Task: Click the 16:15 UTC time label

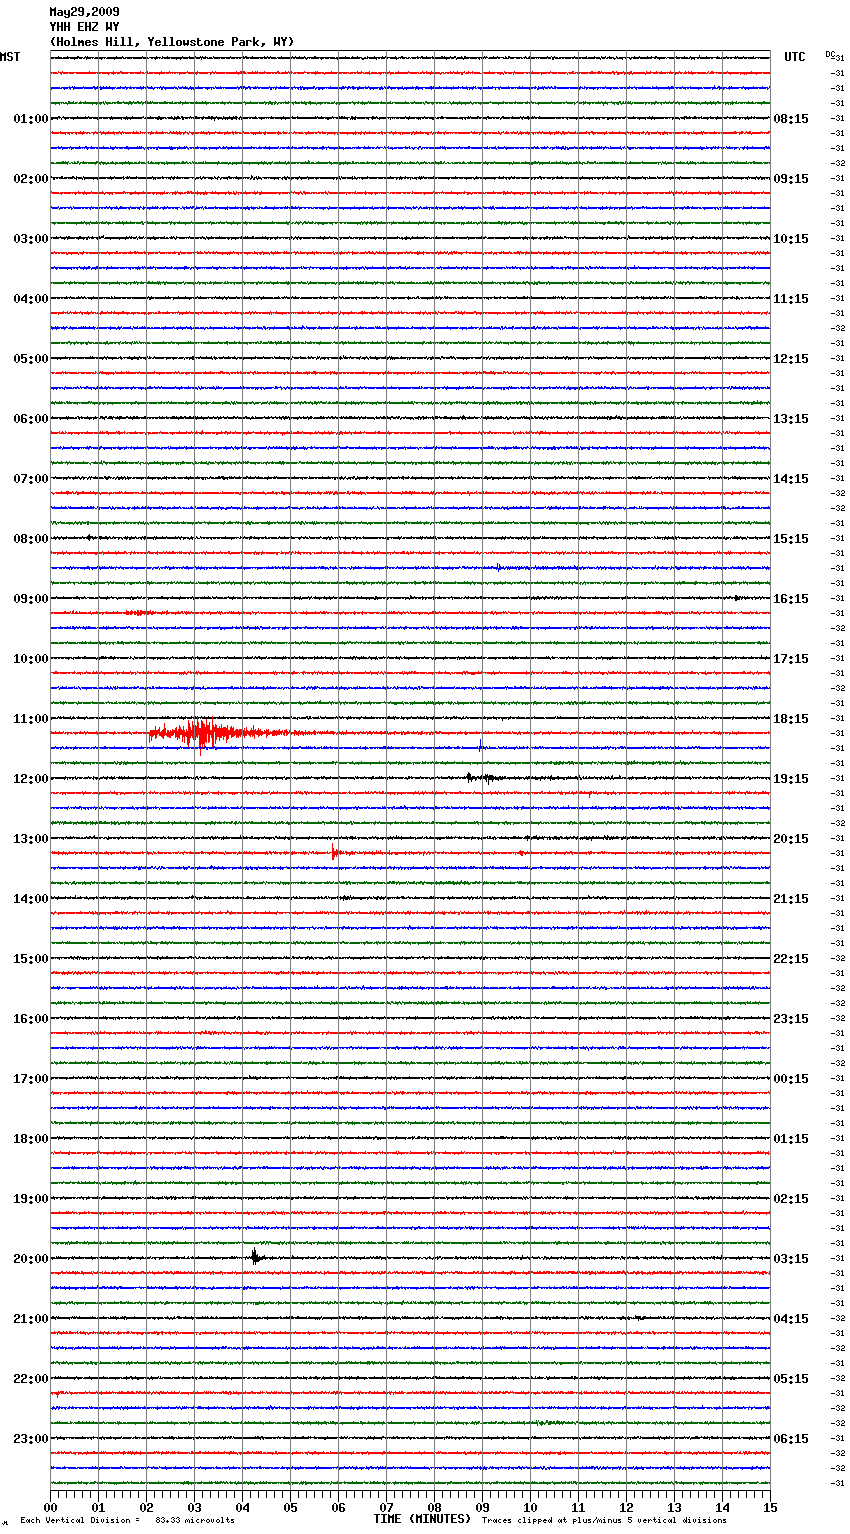Action: pyautogui.click(x=791, y=599)
